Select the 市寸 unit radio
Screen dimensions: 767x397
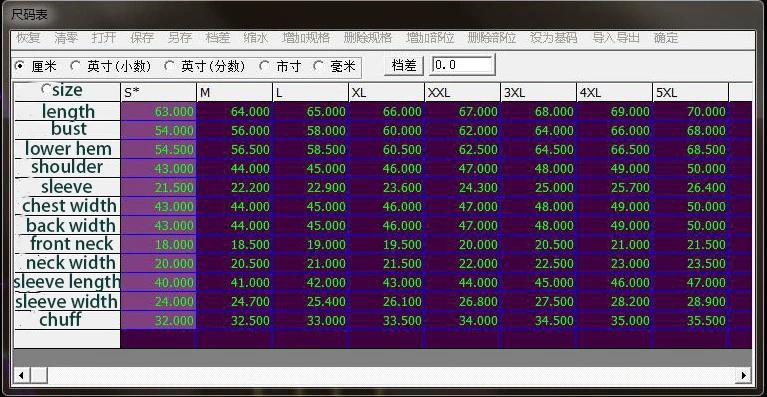point(280,66)
